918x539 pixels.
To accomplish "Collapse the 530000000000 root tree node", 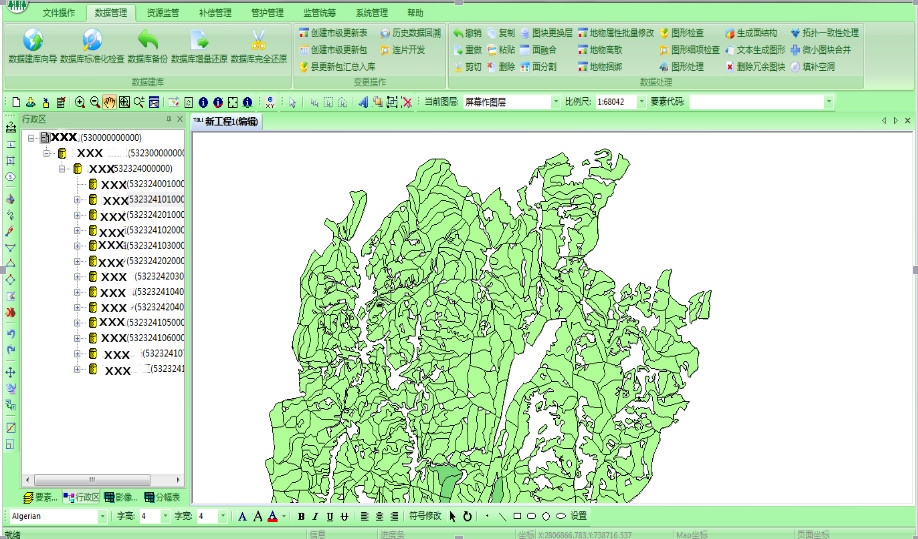I will 32,138.
